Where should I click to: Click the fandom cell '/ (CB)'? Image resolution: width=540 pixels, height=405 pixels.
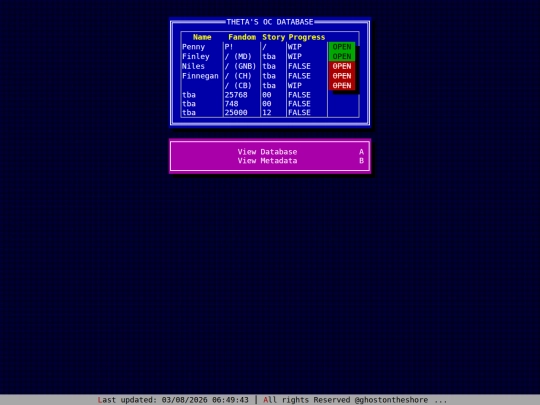(238, 85)
